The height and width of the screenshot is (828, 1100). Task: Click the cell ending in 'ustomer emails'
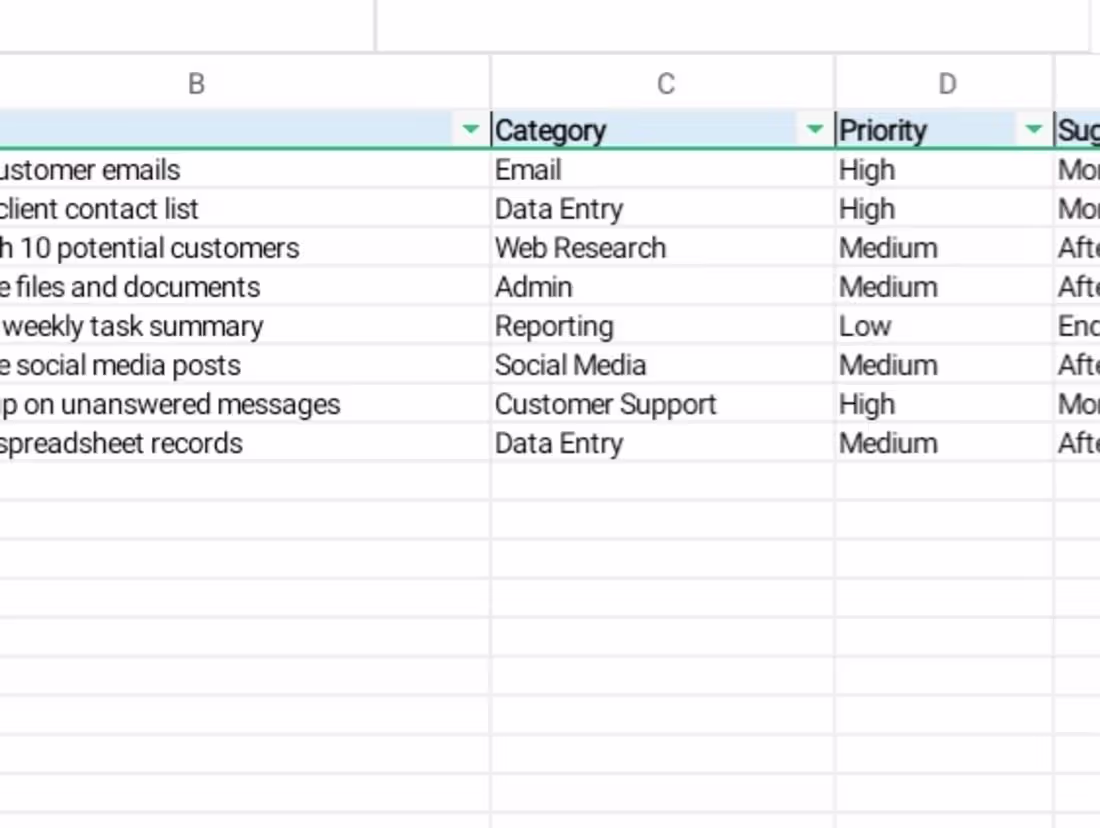(245, 170)
